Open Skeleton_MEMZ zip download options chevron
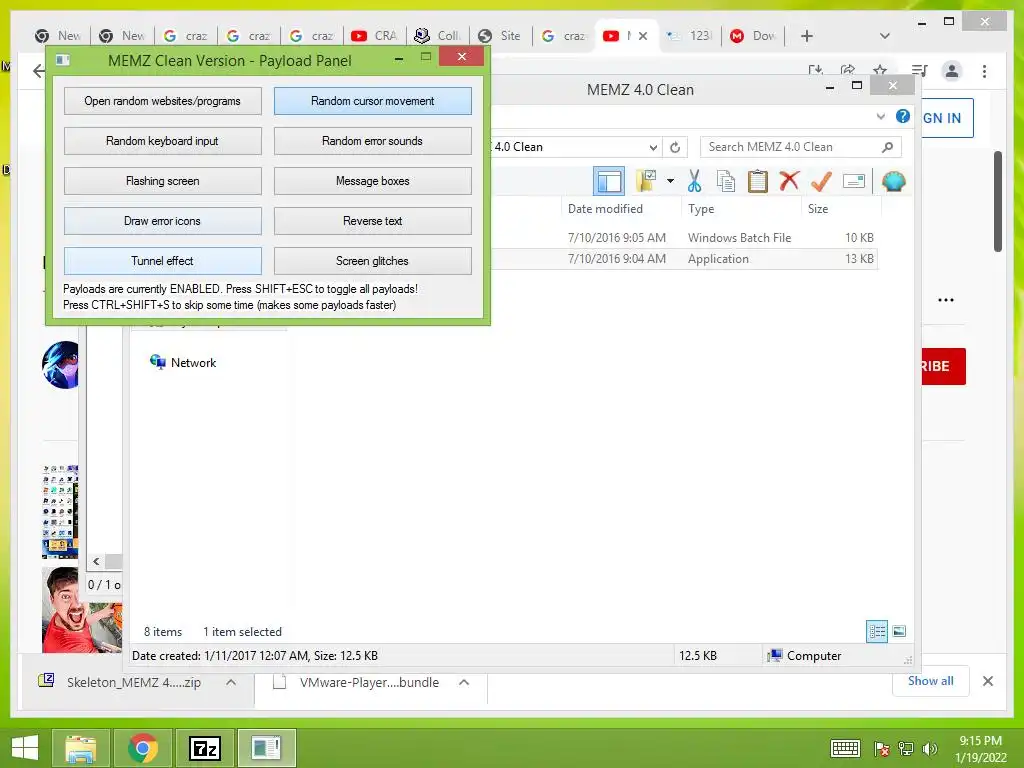The height and width of the screenshot is (768, 1024). pyautogui.click(x=231, y=682)
